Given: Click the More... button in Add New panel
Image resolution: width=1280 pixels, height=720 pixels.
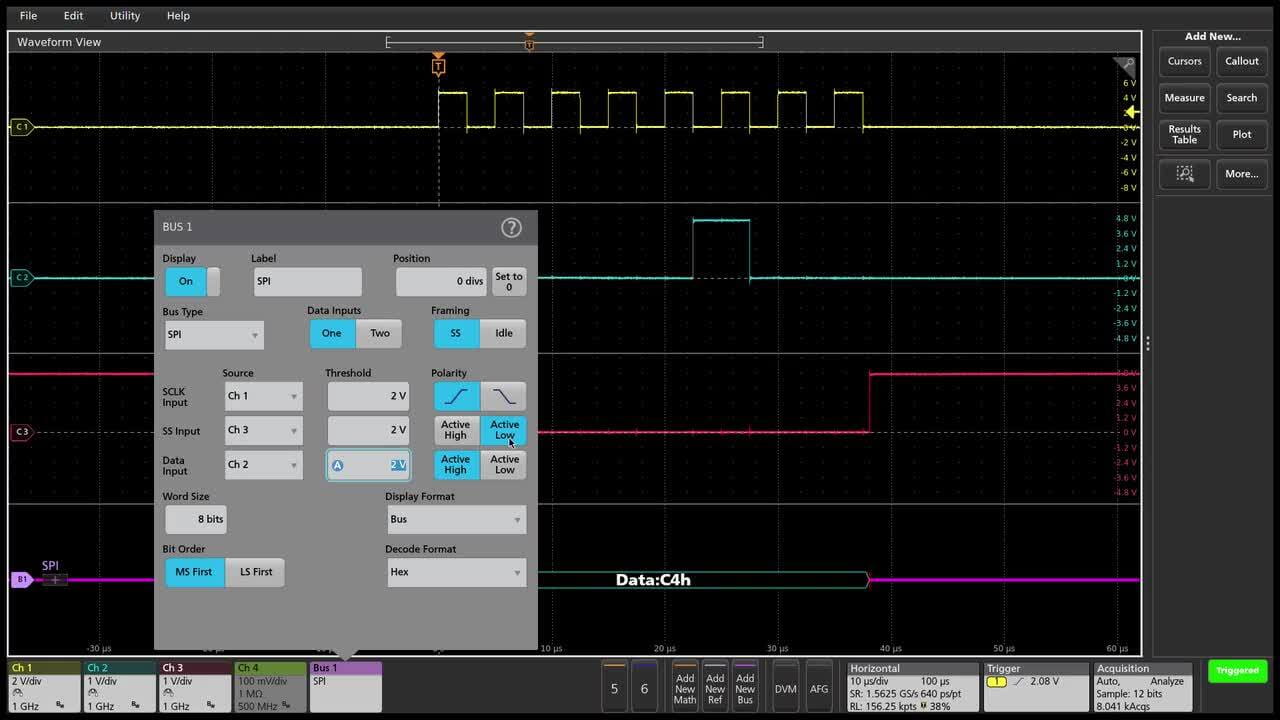Looking at the screenshot, I should tap(1242, 174).
